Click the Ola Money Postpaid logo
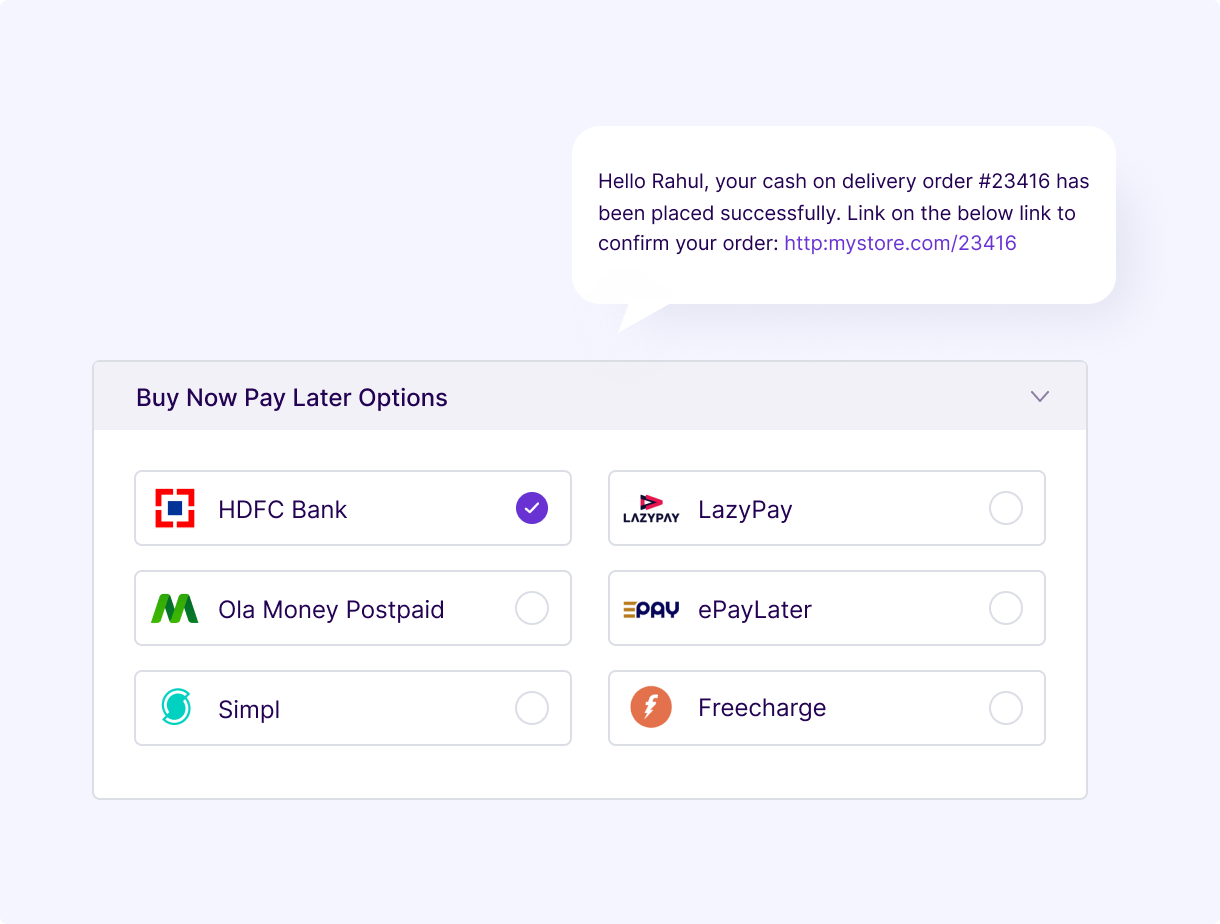The width and height of the screenshot is (1220, 924). [x=175, y=609]
